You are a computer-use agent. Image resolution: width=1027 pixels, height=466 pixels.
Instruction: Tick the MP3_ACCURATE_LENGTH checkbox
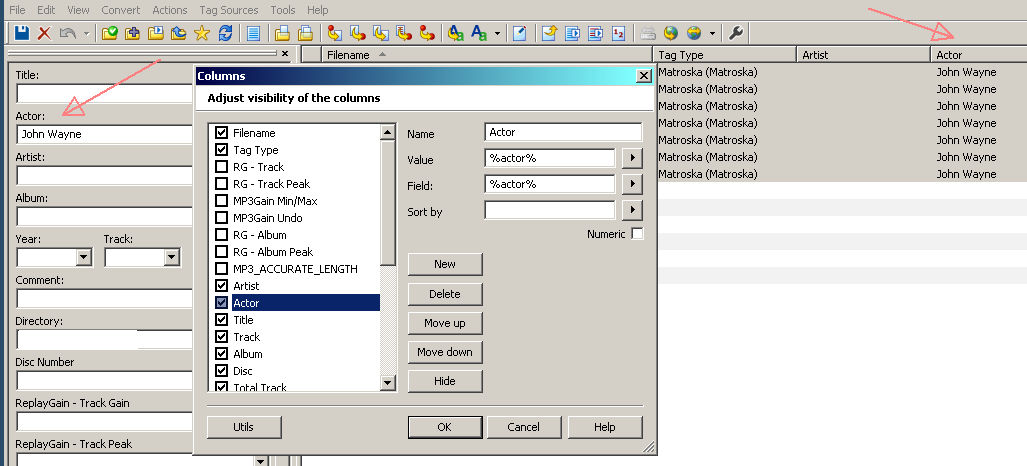point(221,269)
